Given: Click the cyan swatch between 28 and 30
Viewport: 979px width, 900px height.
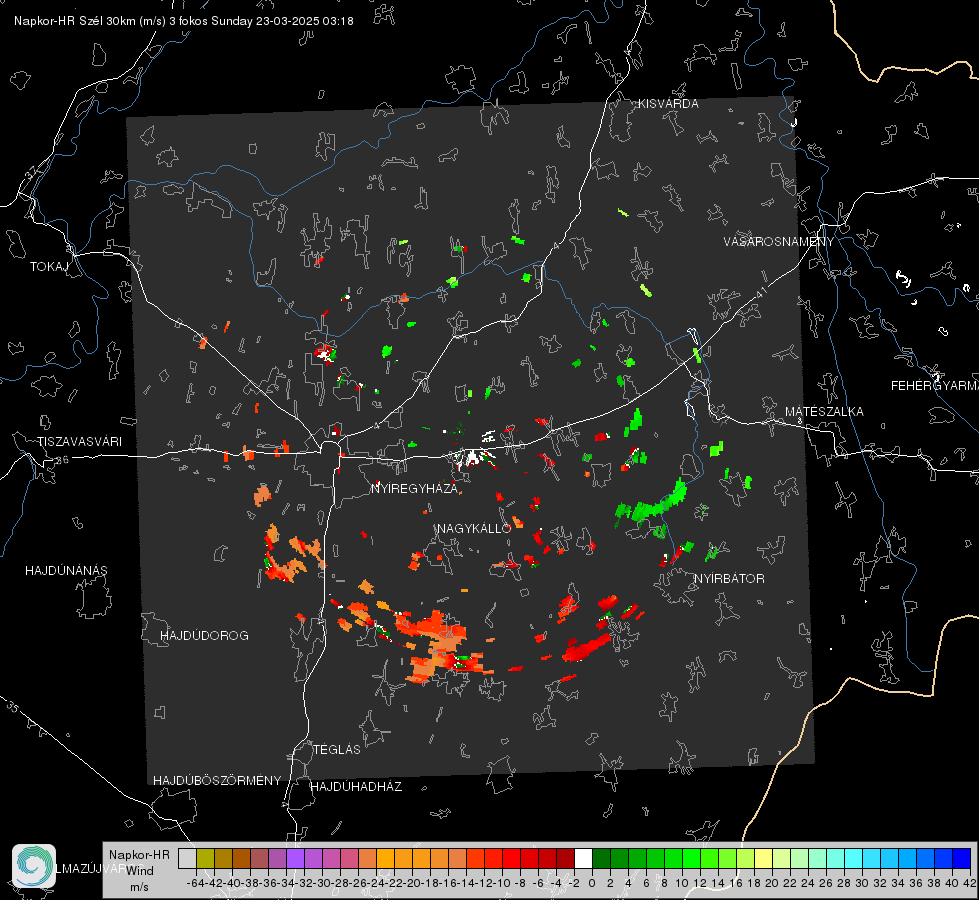Looking at the screenshot, I should [x=854, y=858].
